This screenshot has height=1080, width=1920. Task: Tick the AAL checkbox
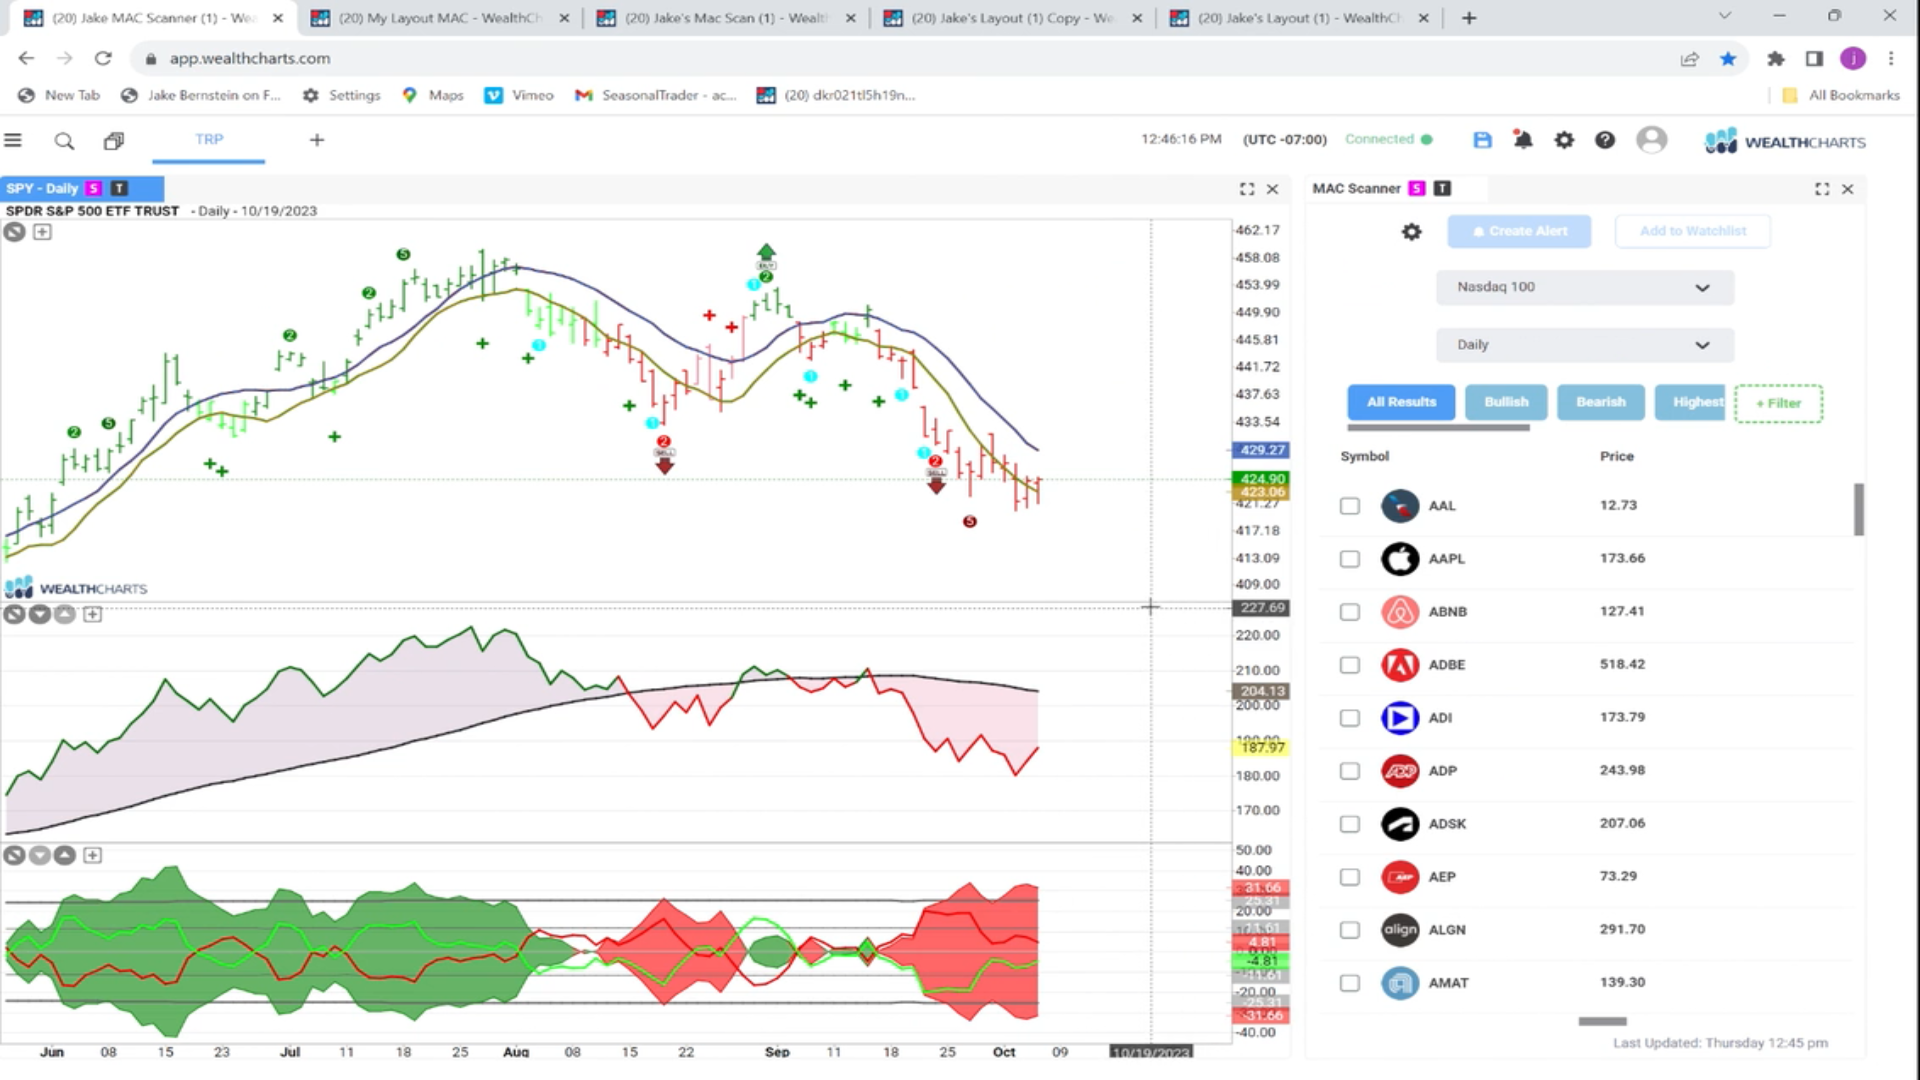1350,506
